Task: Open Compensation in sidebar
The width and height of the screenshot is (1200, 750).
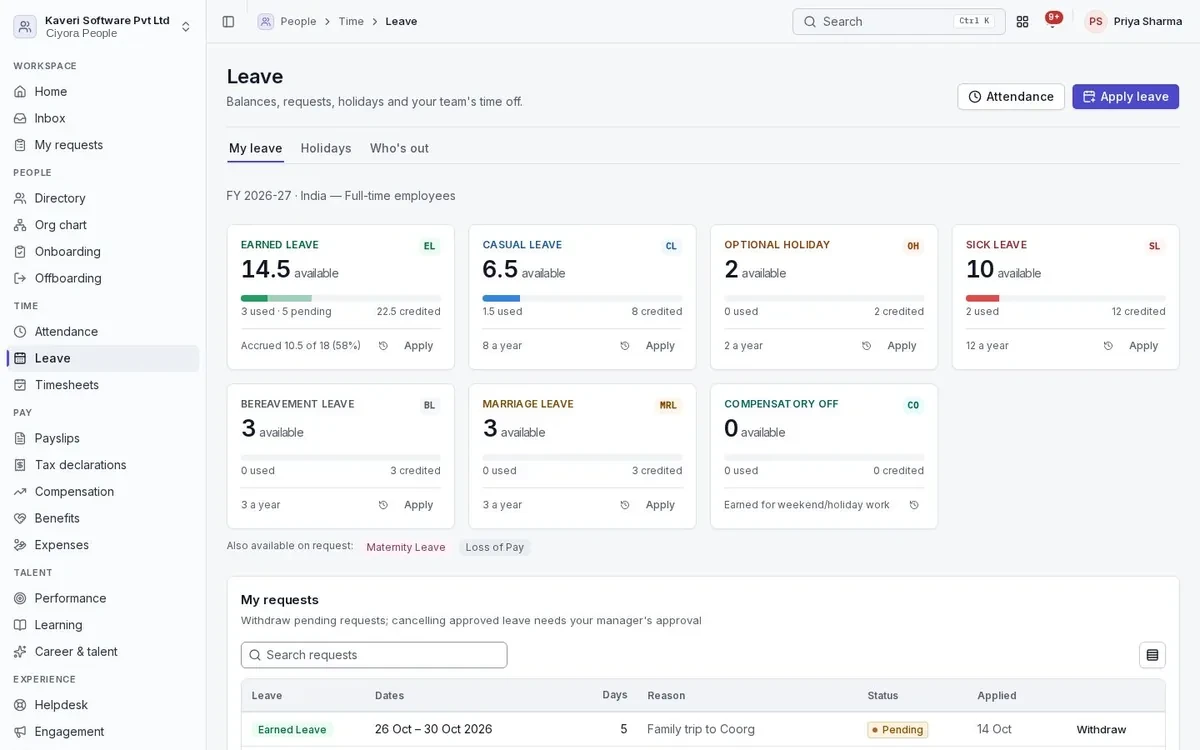Action: coord(102,492)
